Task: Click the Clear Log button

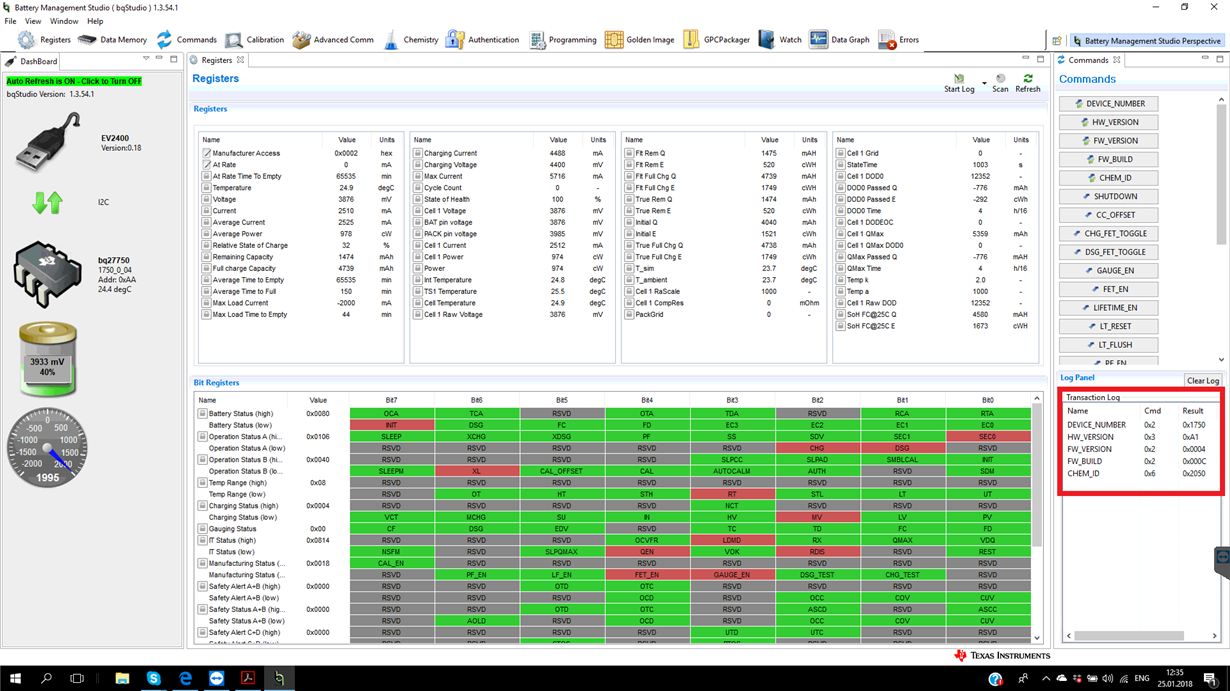Action: 1202,380
